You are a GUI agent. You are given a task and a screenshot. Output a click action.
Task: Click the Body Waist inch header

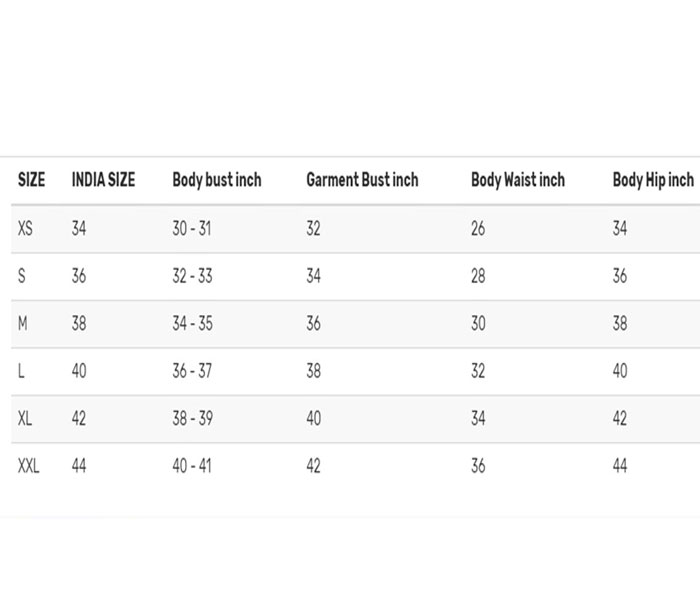[518, 180]
